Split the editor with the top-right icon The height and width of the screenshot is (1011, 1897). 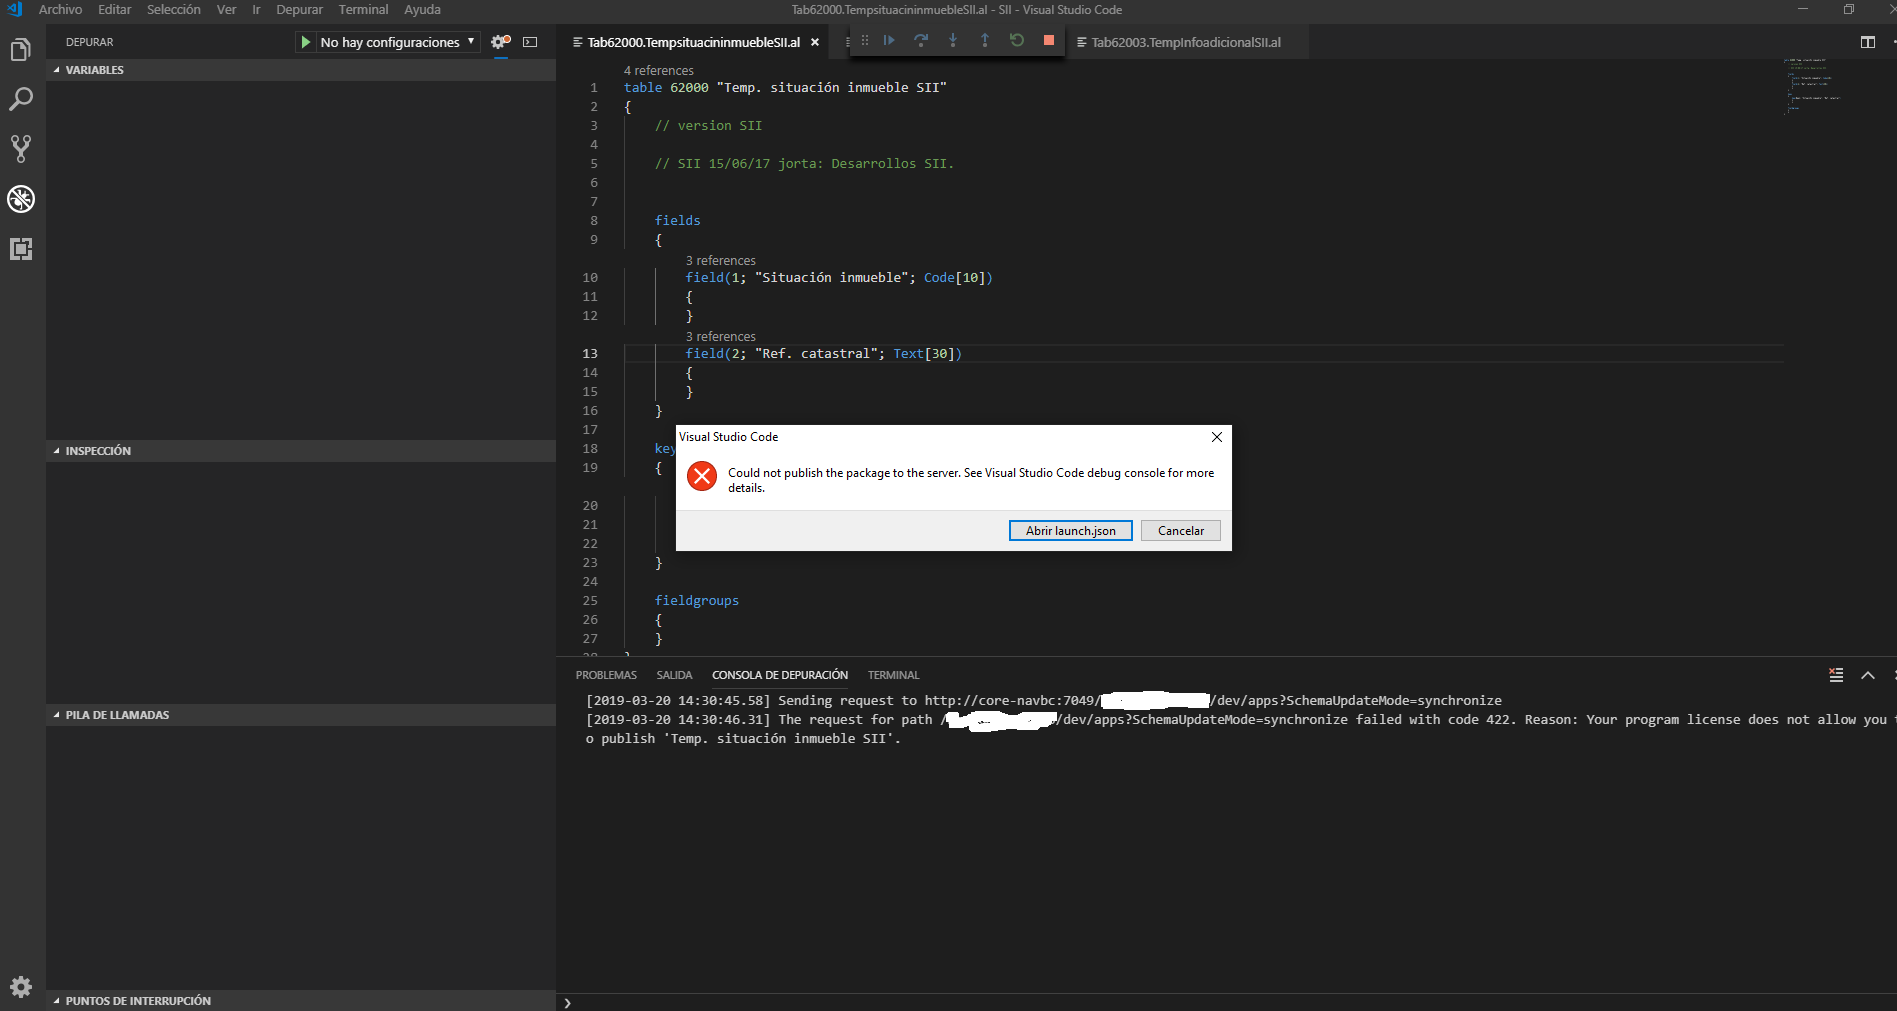[x=1868, y=42]
